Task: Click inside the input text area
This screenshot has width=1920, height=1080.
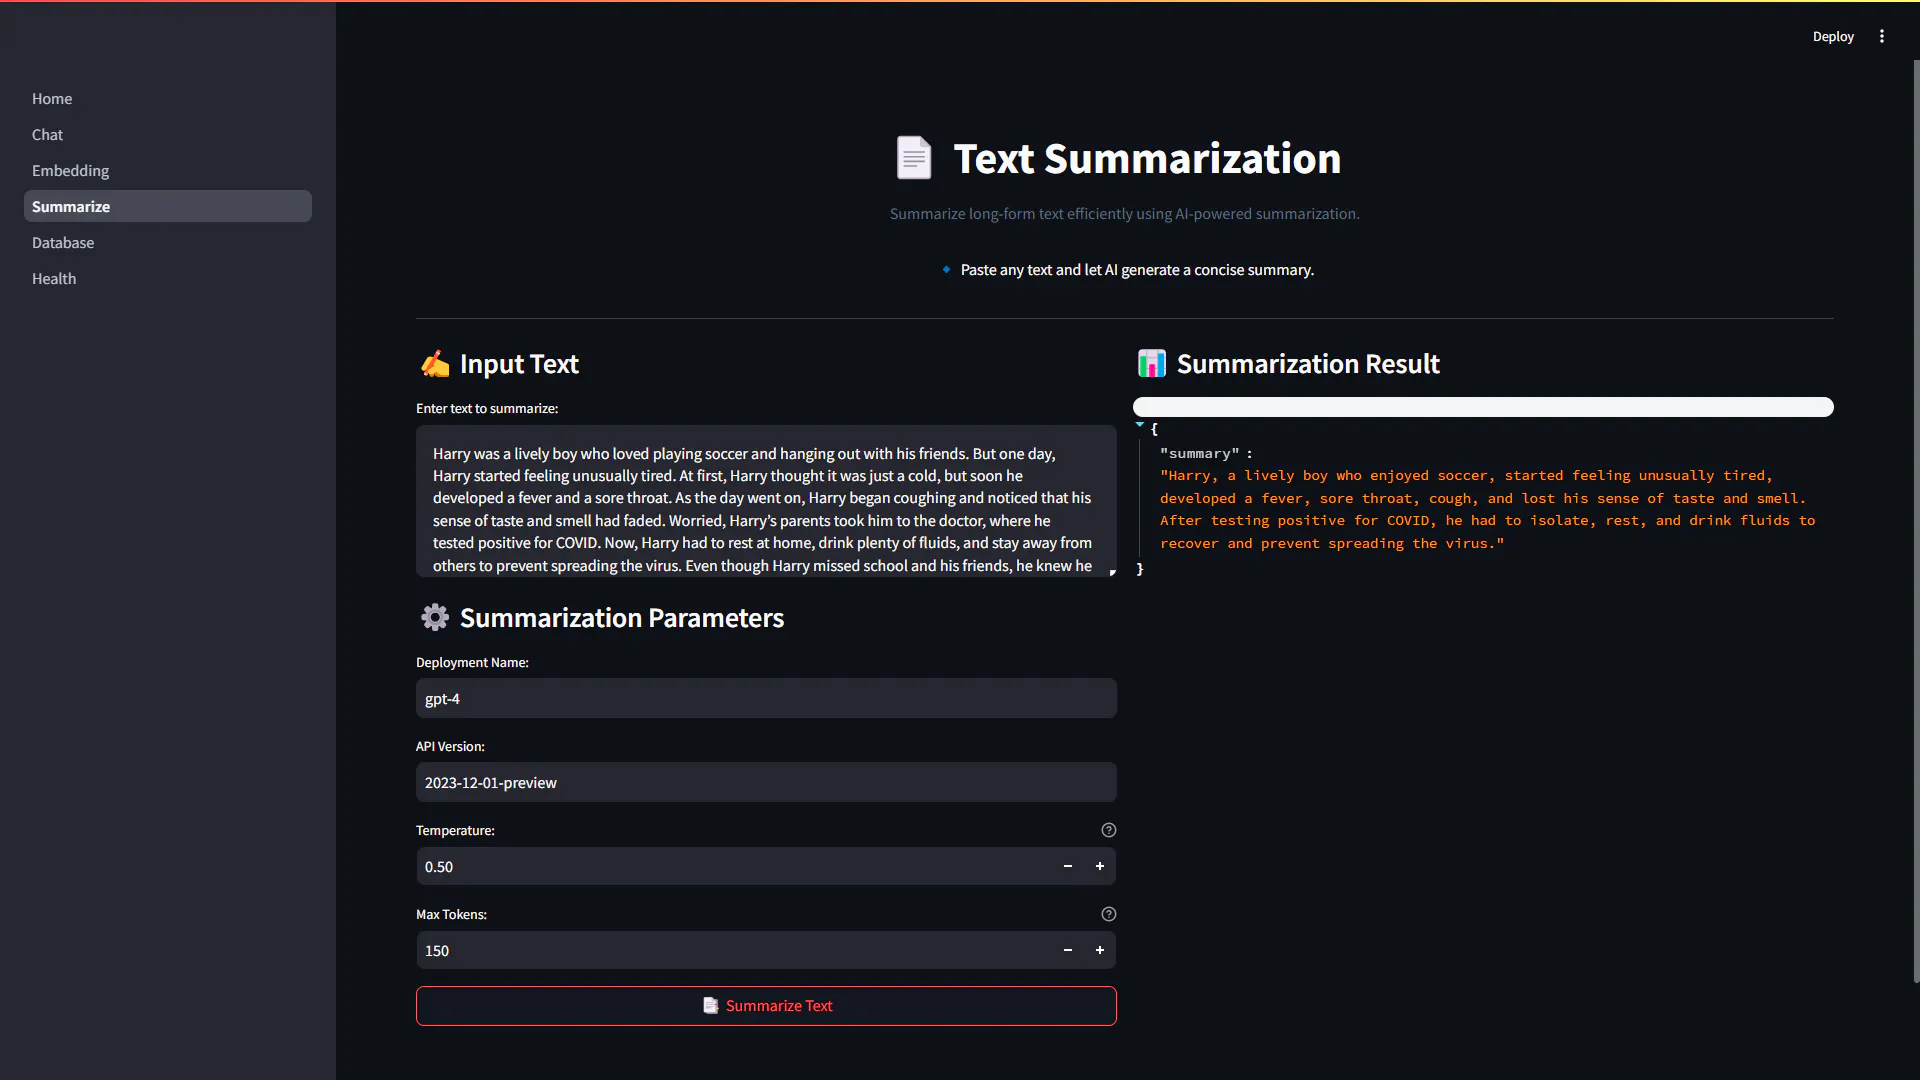Action: coord(766,501)
